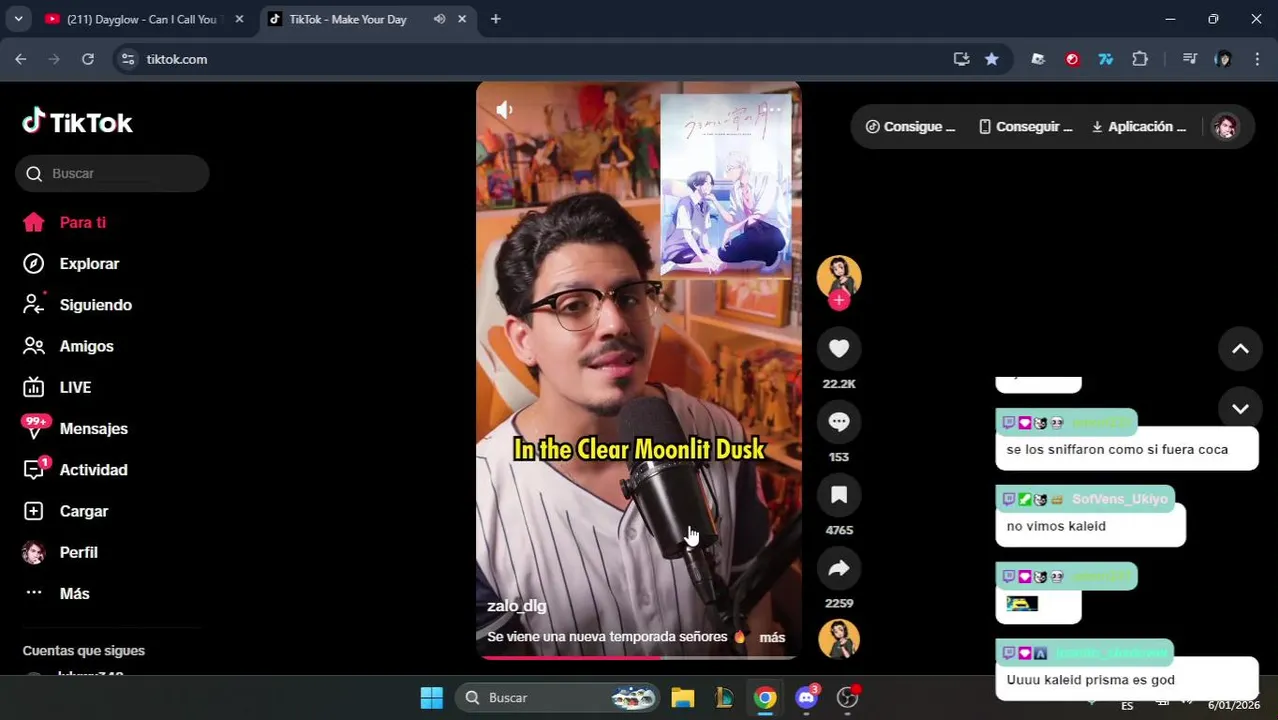This screenshot has height=720, width=1278.
Task: Go to the Explorar page
Action: click(x=71, y=263)
